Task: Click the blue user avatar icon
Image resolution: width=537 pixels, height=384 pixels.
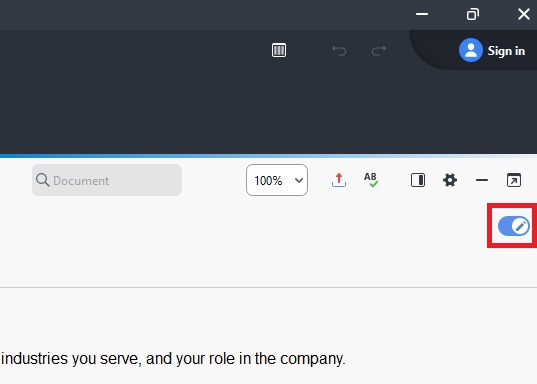Action: coord(471,50)
